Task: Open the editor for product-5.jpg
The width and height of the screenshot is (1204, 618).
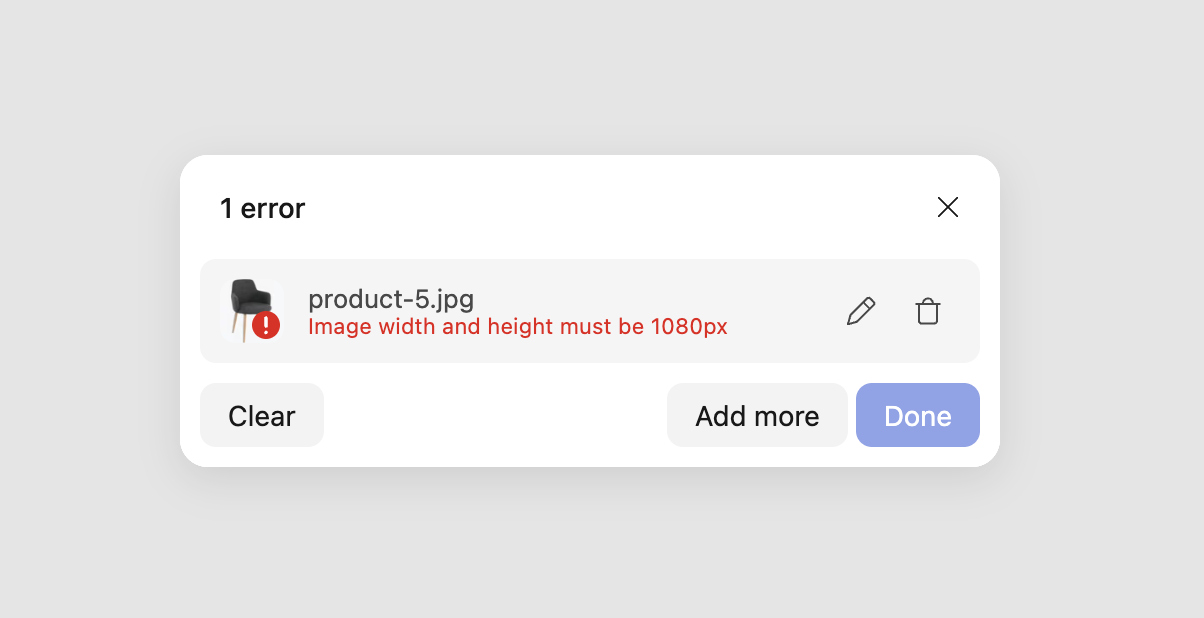Action: 861,311
